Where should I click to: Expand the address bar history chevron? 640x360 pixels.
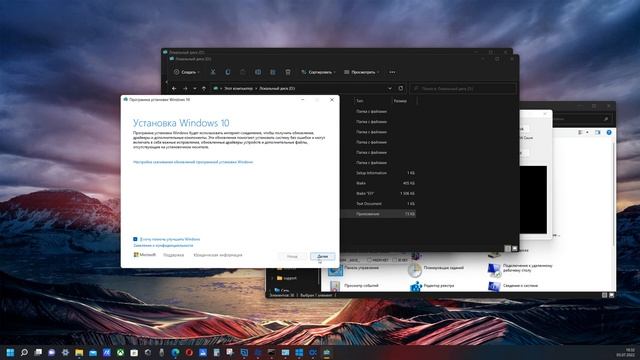(390, 89)
